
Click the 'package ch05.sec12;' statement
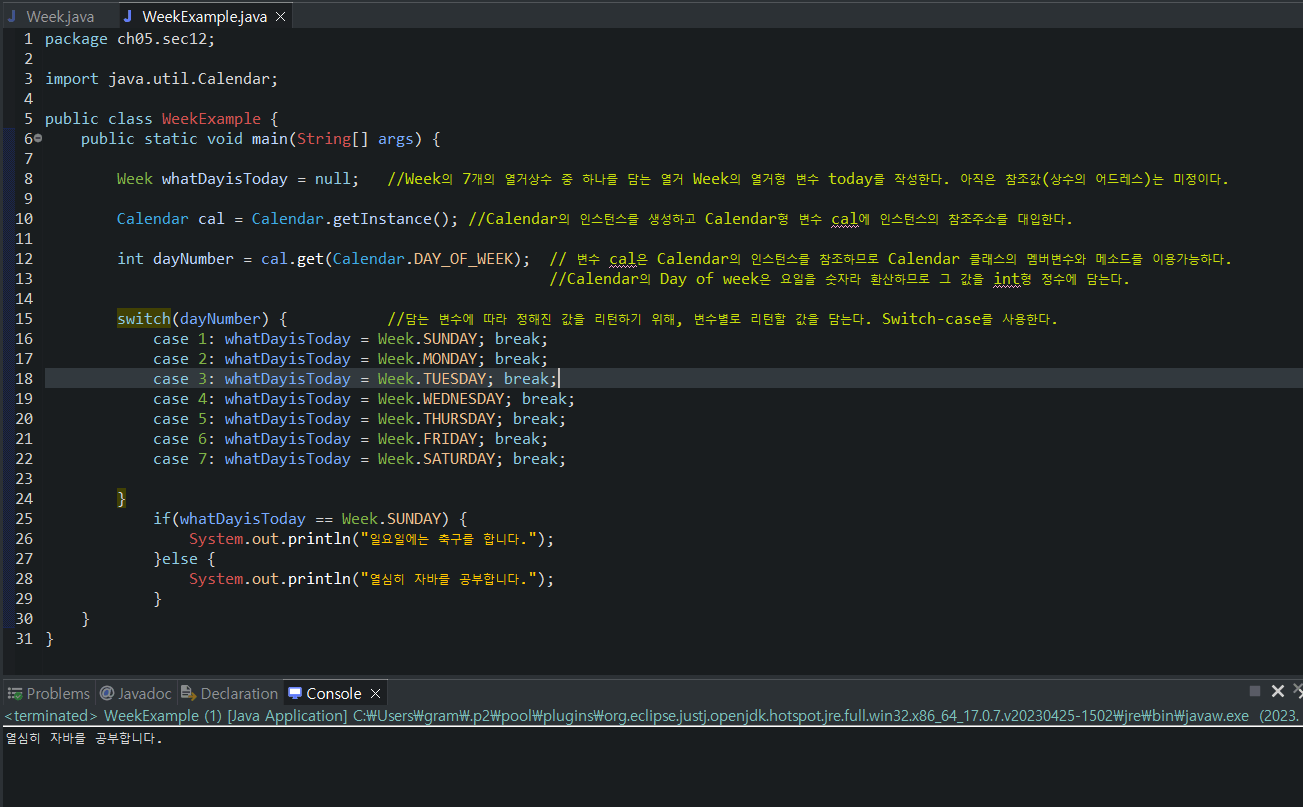point(130,39)
